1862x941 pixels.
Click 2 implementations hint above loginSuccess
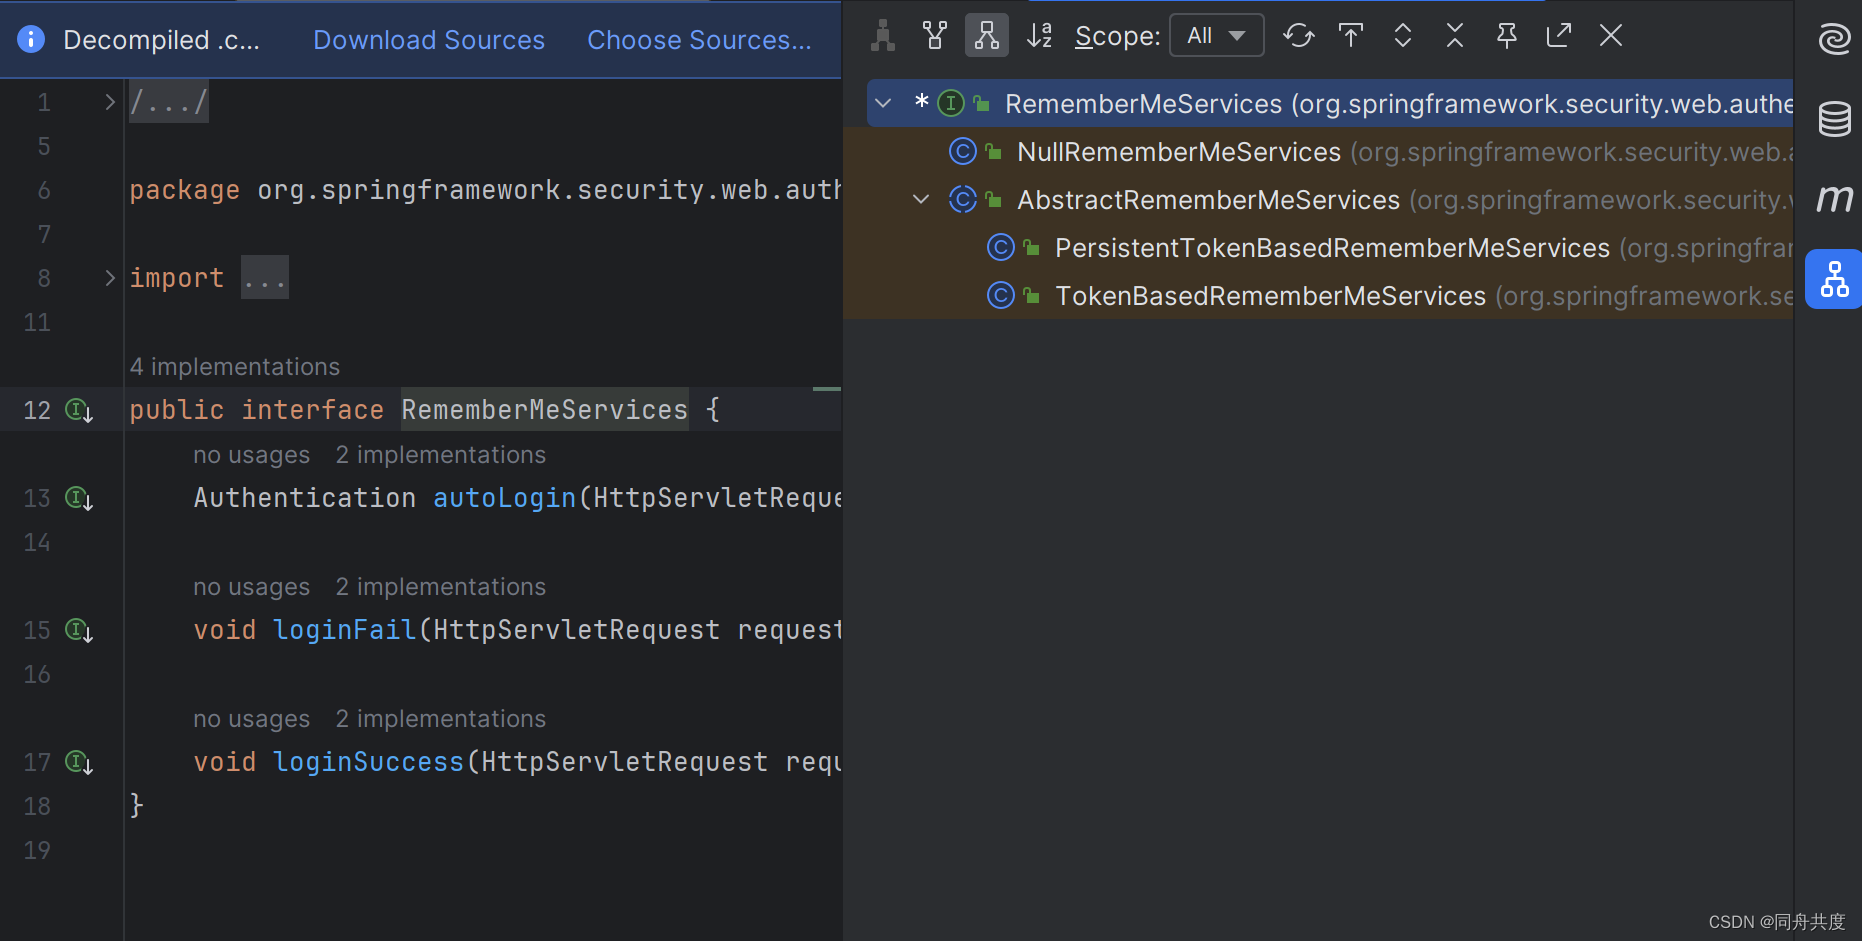pyautogui.click(x=441, y=719)
